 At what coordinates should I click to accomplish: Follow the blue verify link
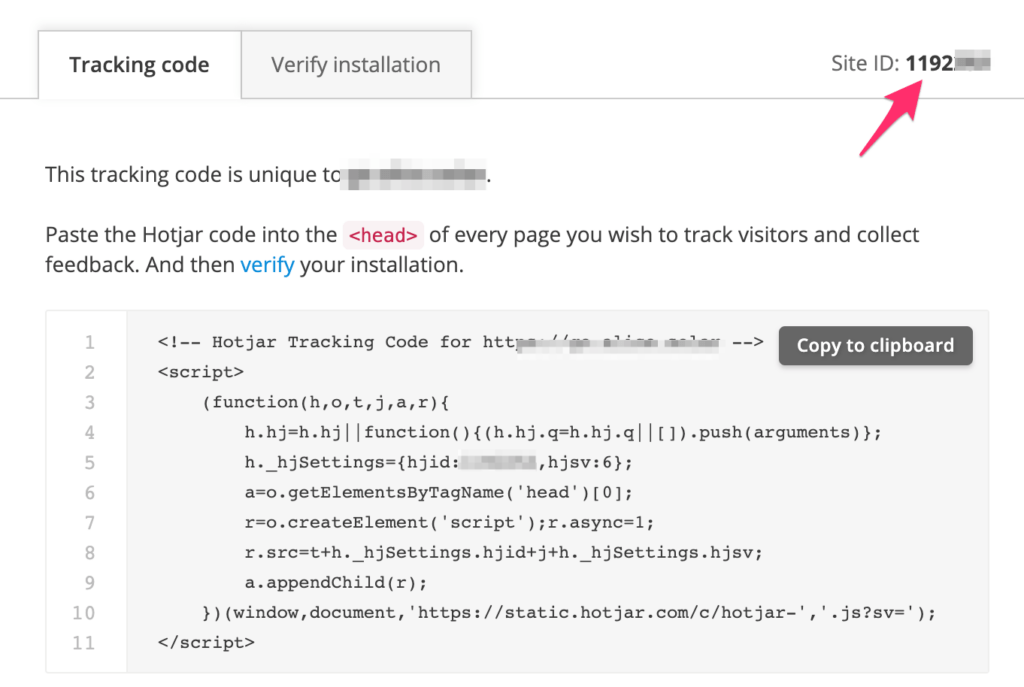pyautogui.click(x=267, y=267)
